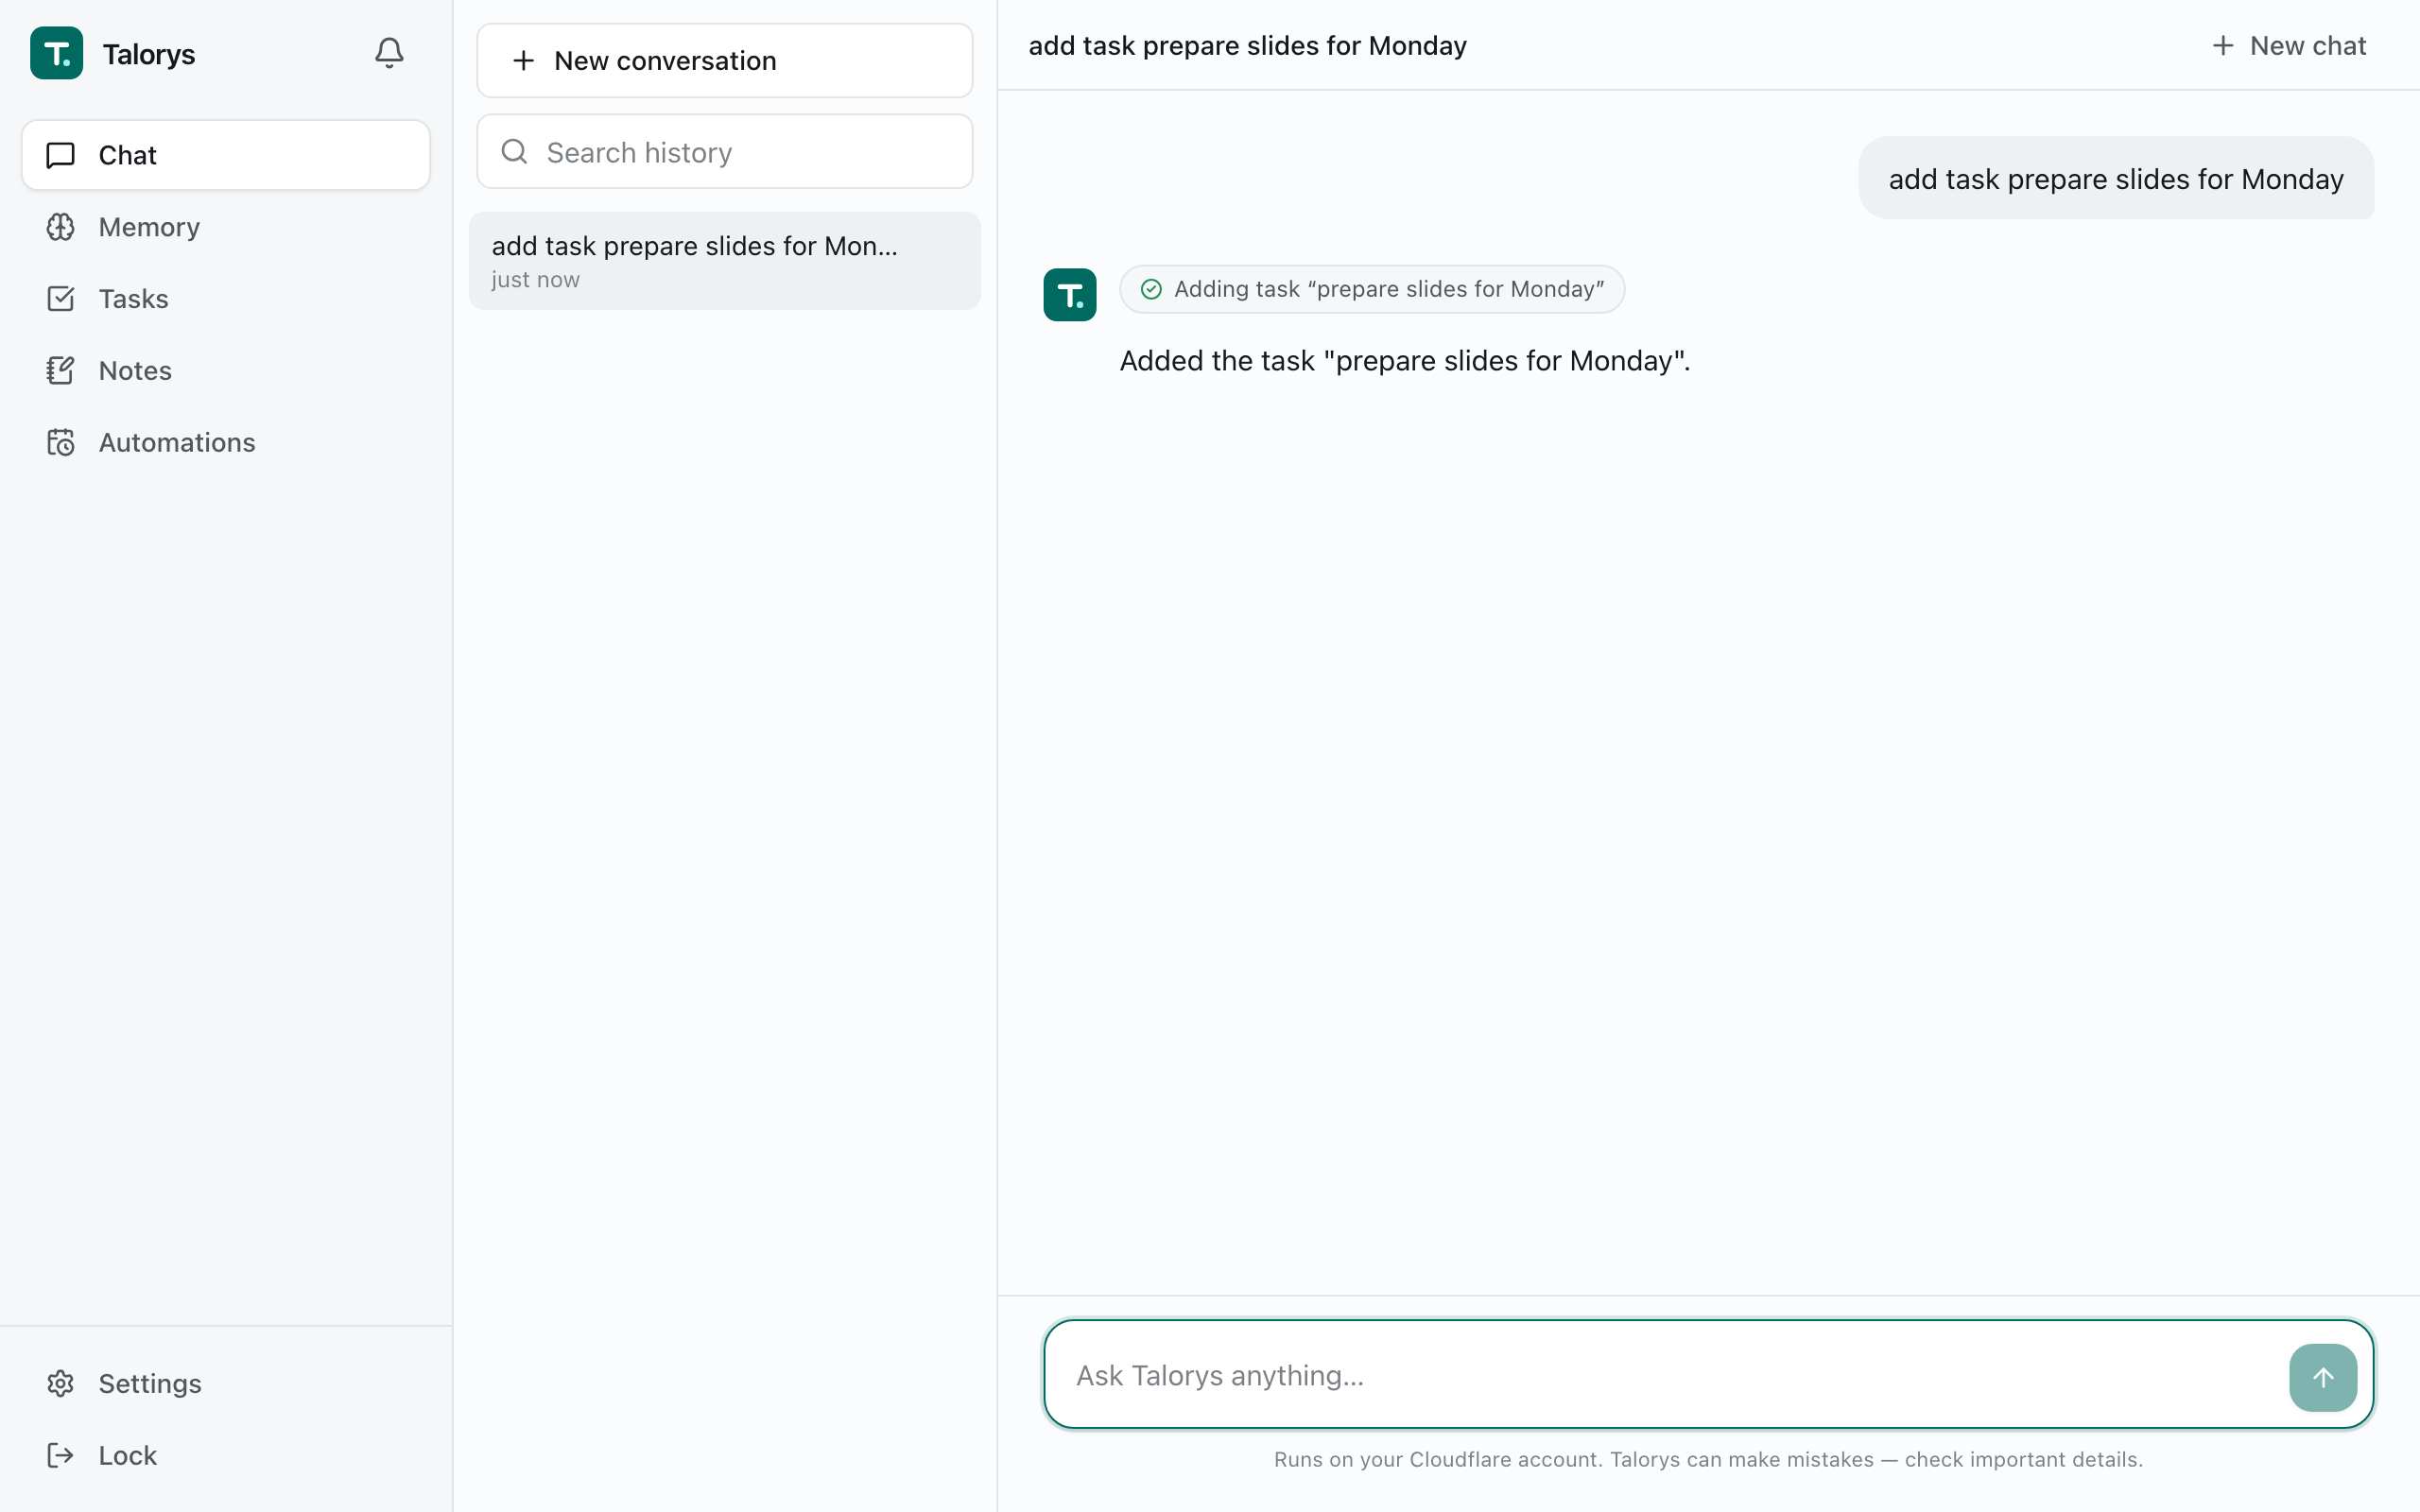
Task: Click the Memory brain icon
Action: (x=61, y=227)
